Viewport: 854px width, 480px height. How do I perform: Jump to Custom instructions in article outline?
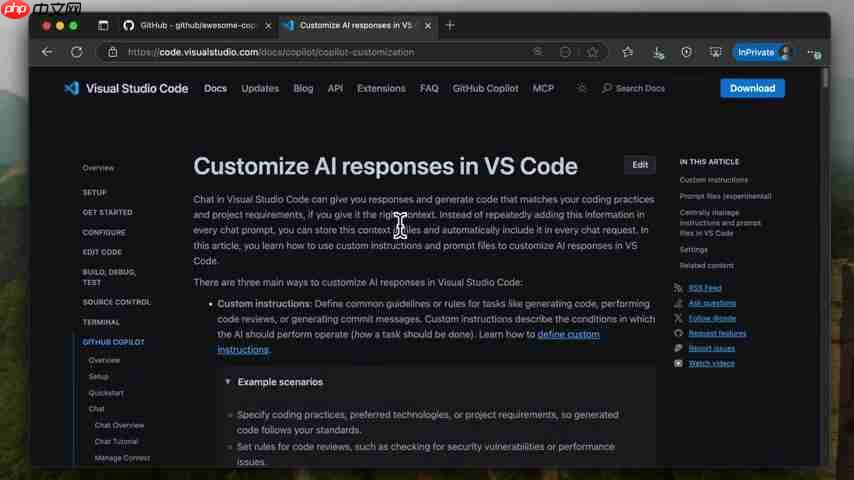pyautogui.click(x=713, y=180)
